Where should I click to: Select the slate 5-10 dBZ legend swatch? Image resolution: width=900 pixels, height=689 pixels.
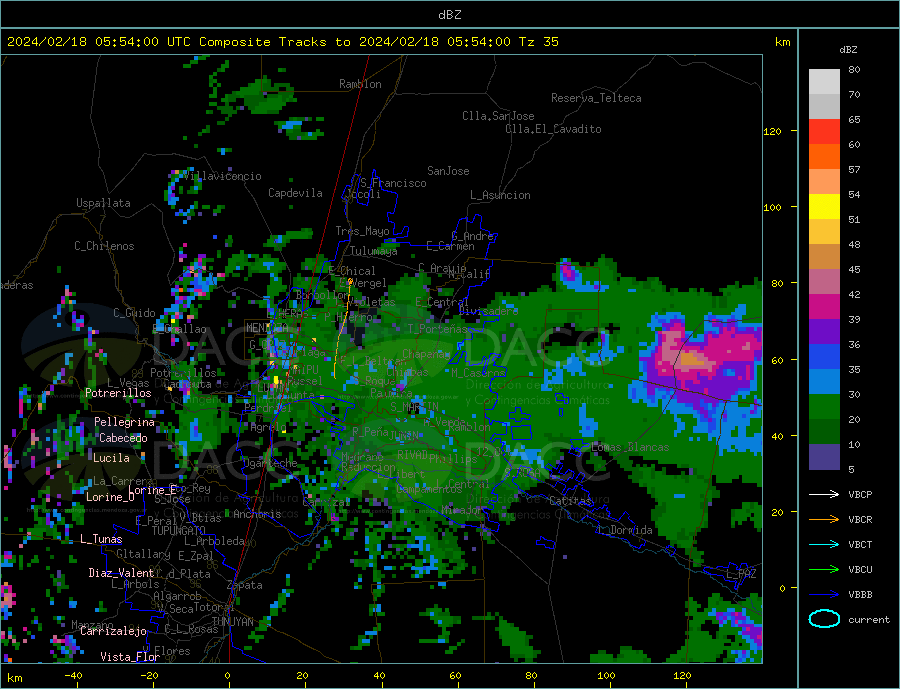click(x=824, y=457)
